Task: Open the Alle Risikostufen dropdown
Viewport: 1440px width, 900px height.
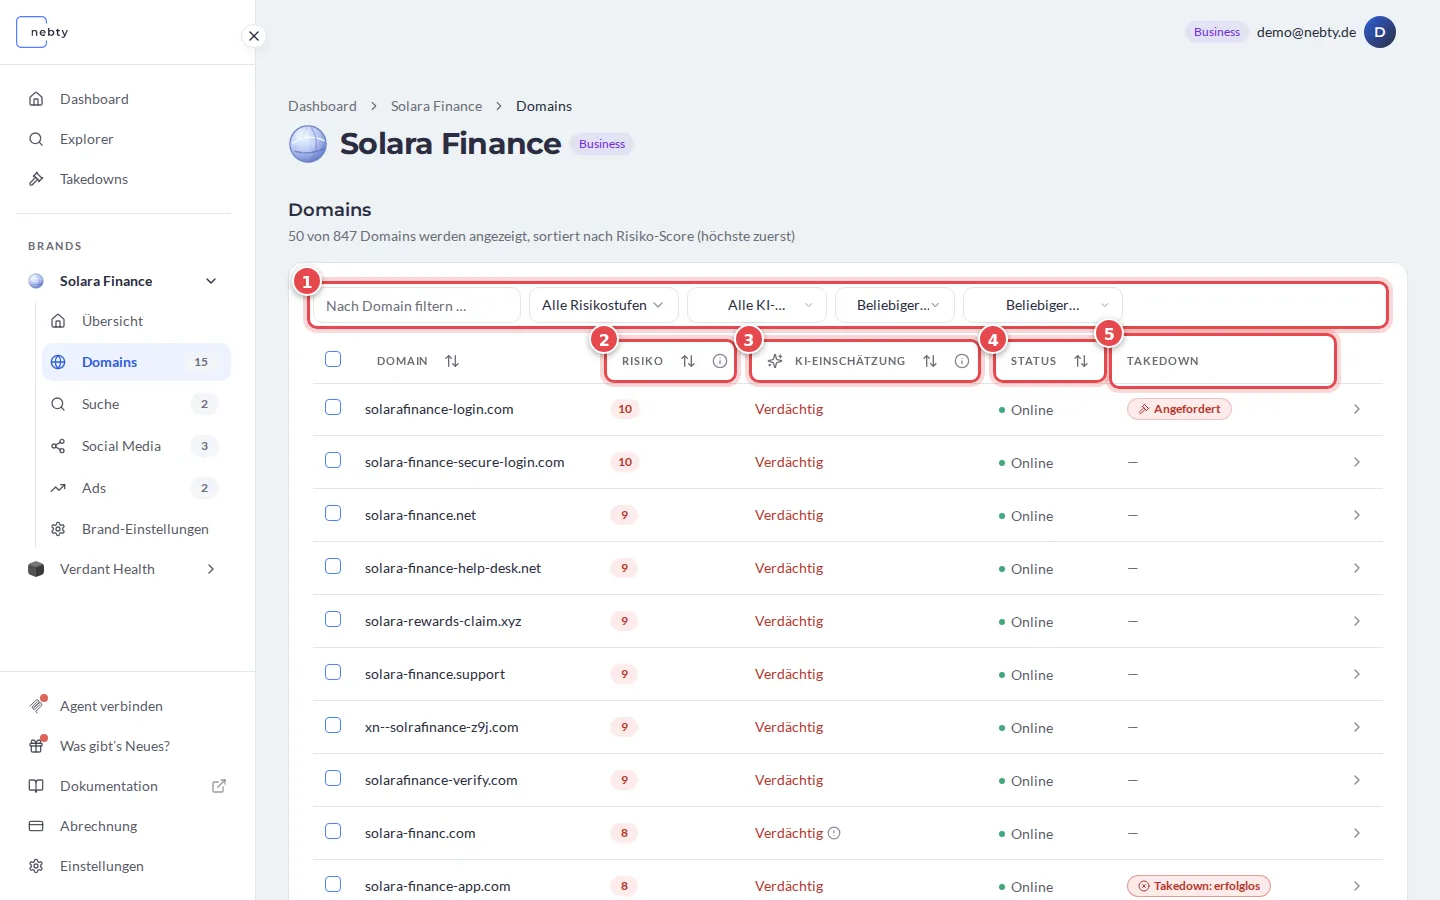Action: tap(603, 305)
